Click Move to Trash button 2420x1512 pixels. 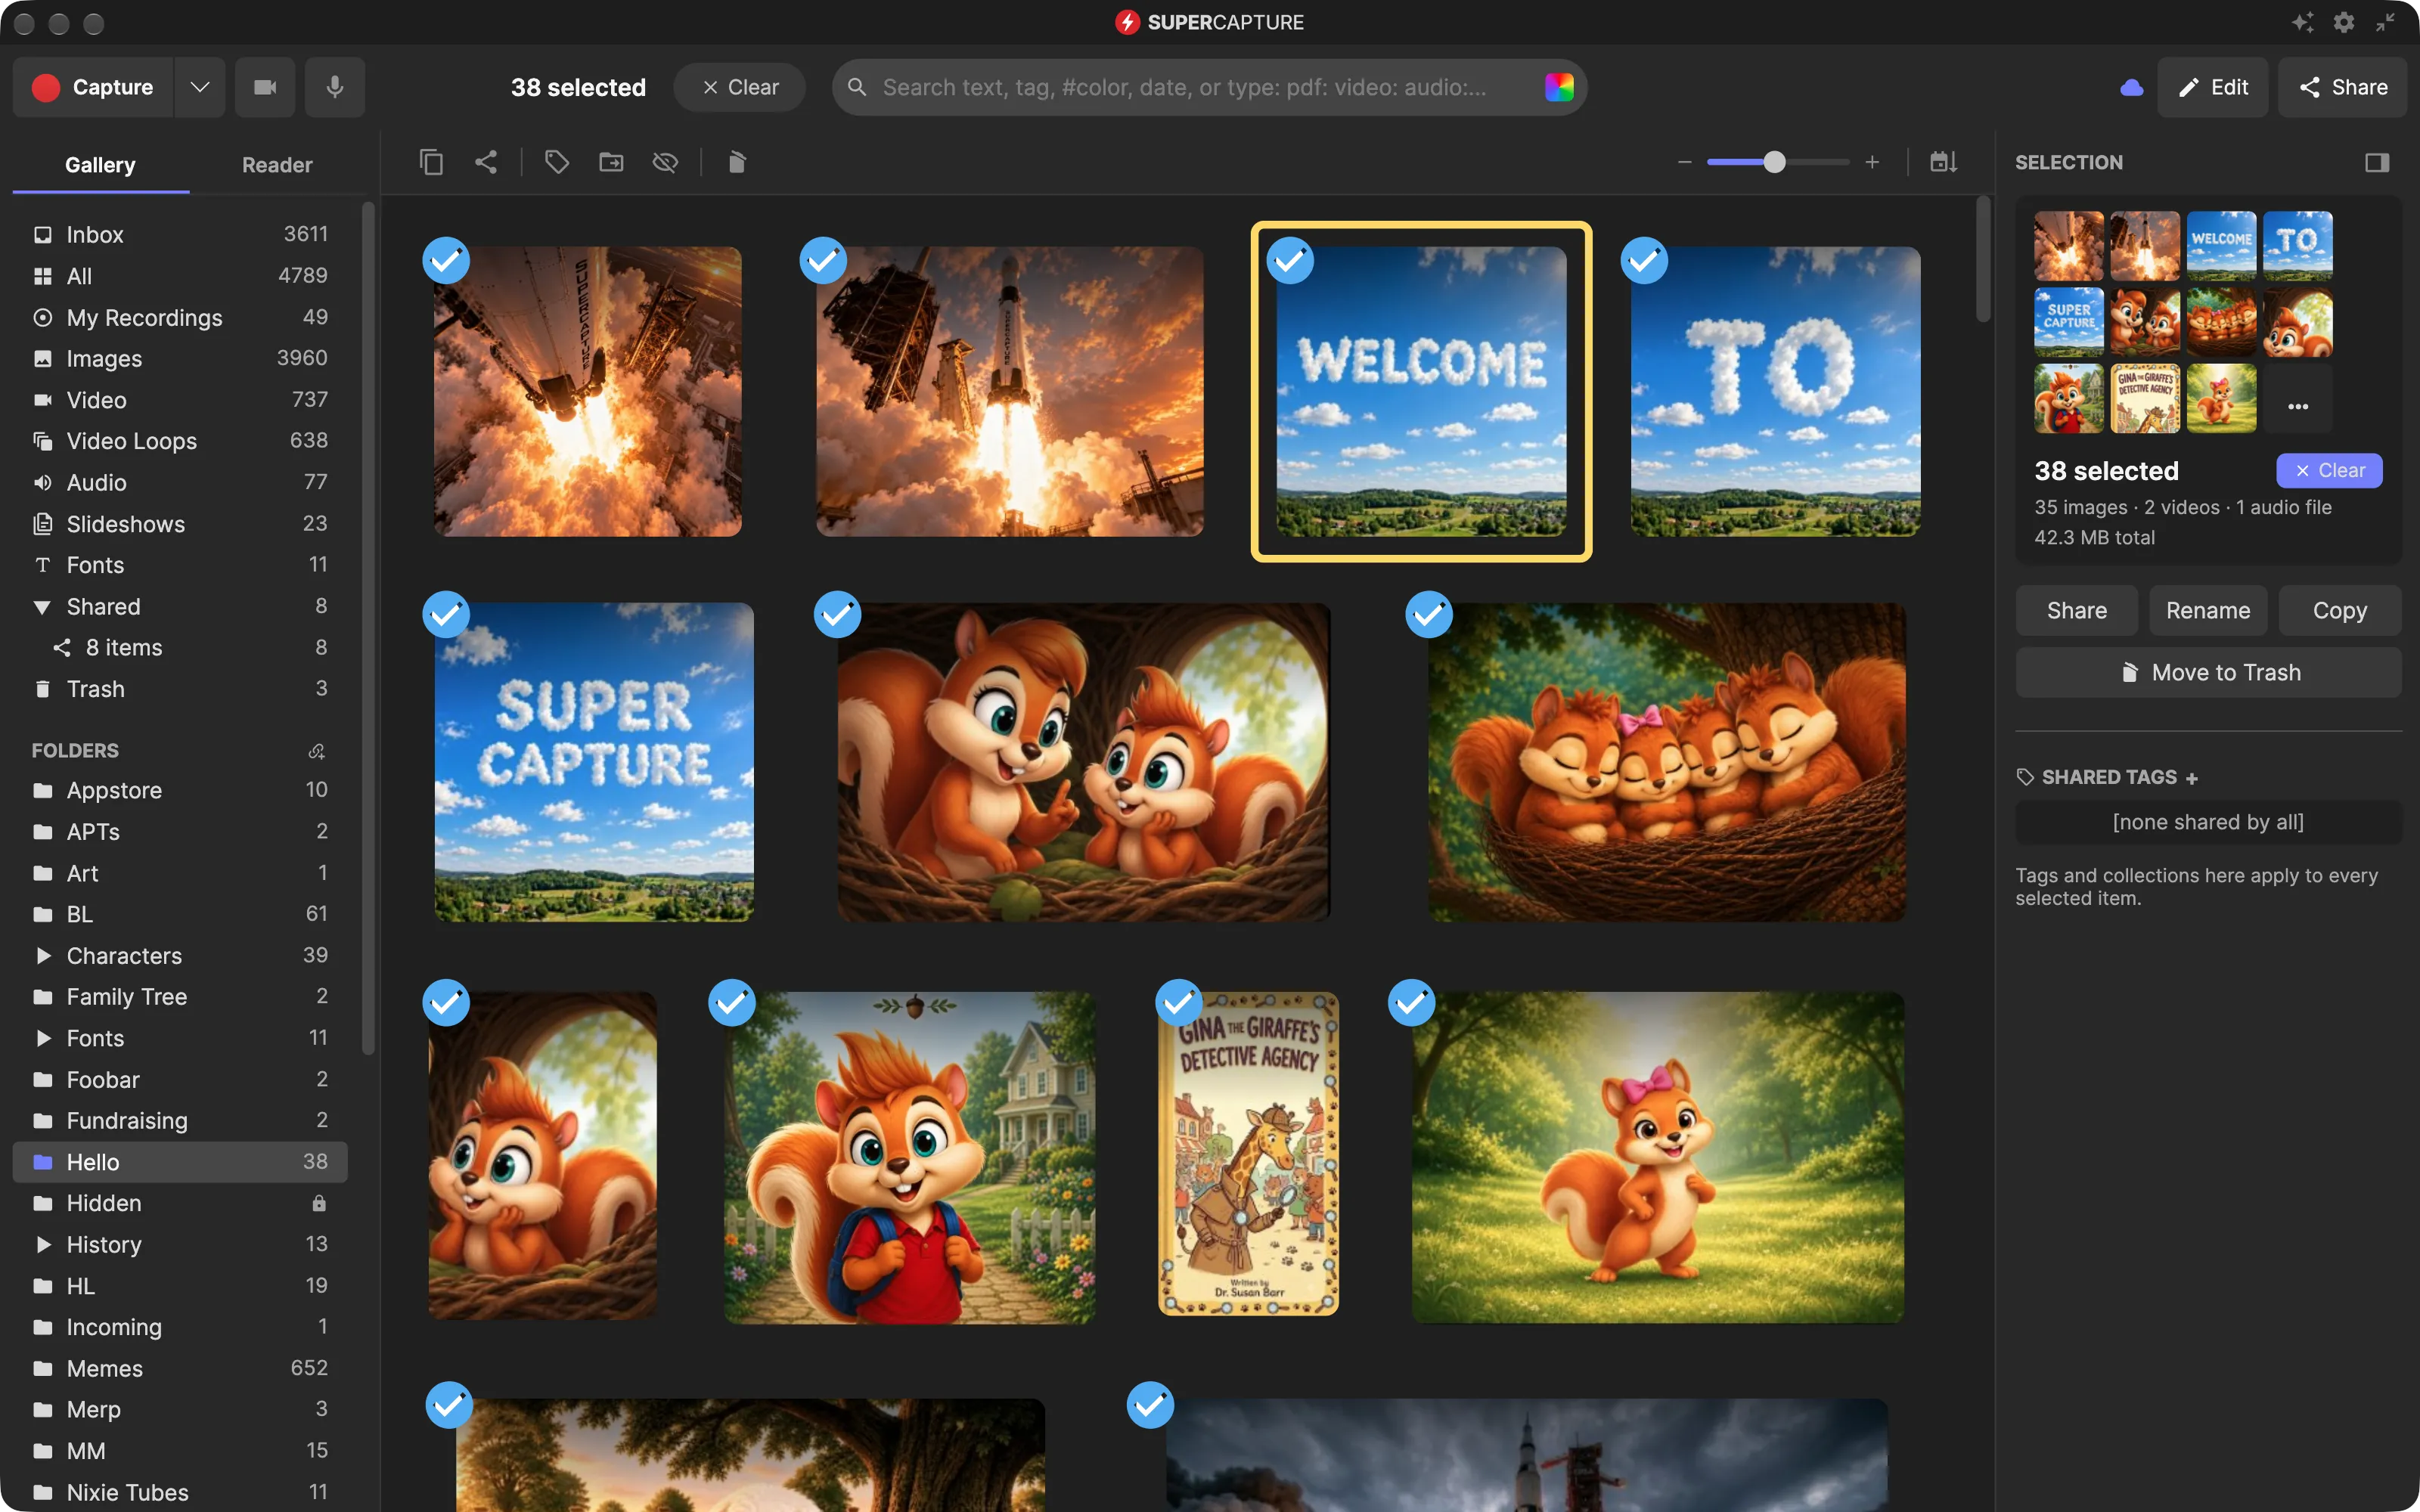click(x=2208, y=672)
